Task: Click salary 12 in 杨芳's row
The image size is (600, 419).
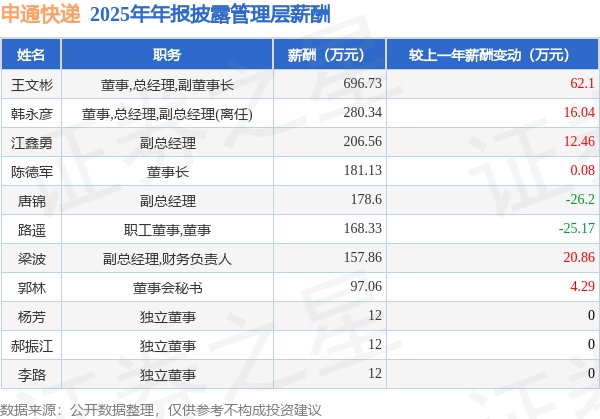Action: [x=375, y=315]
